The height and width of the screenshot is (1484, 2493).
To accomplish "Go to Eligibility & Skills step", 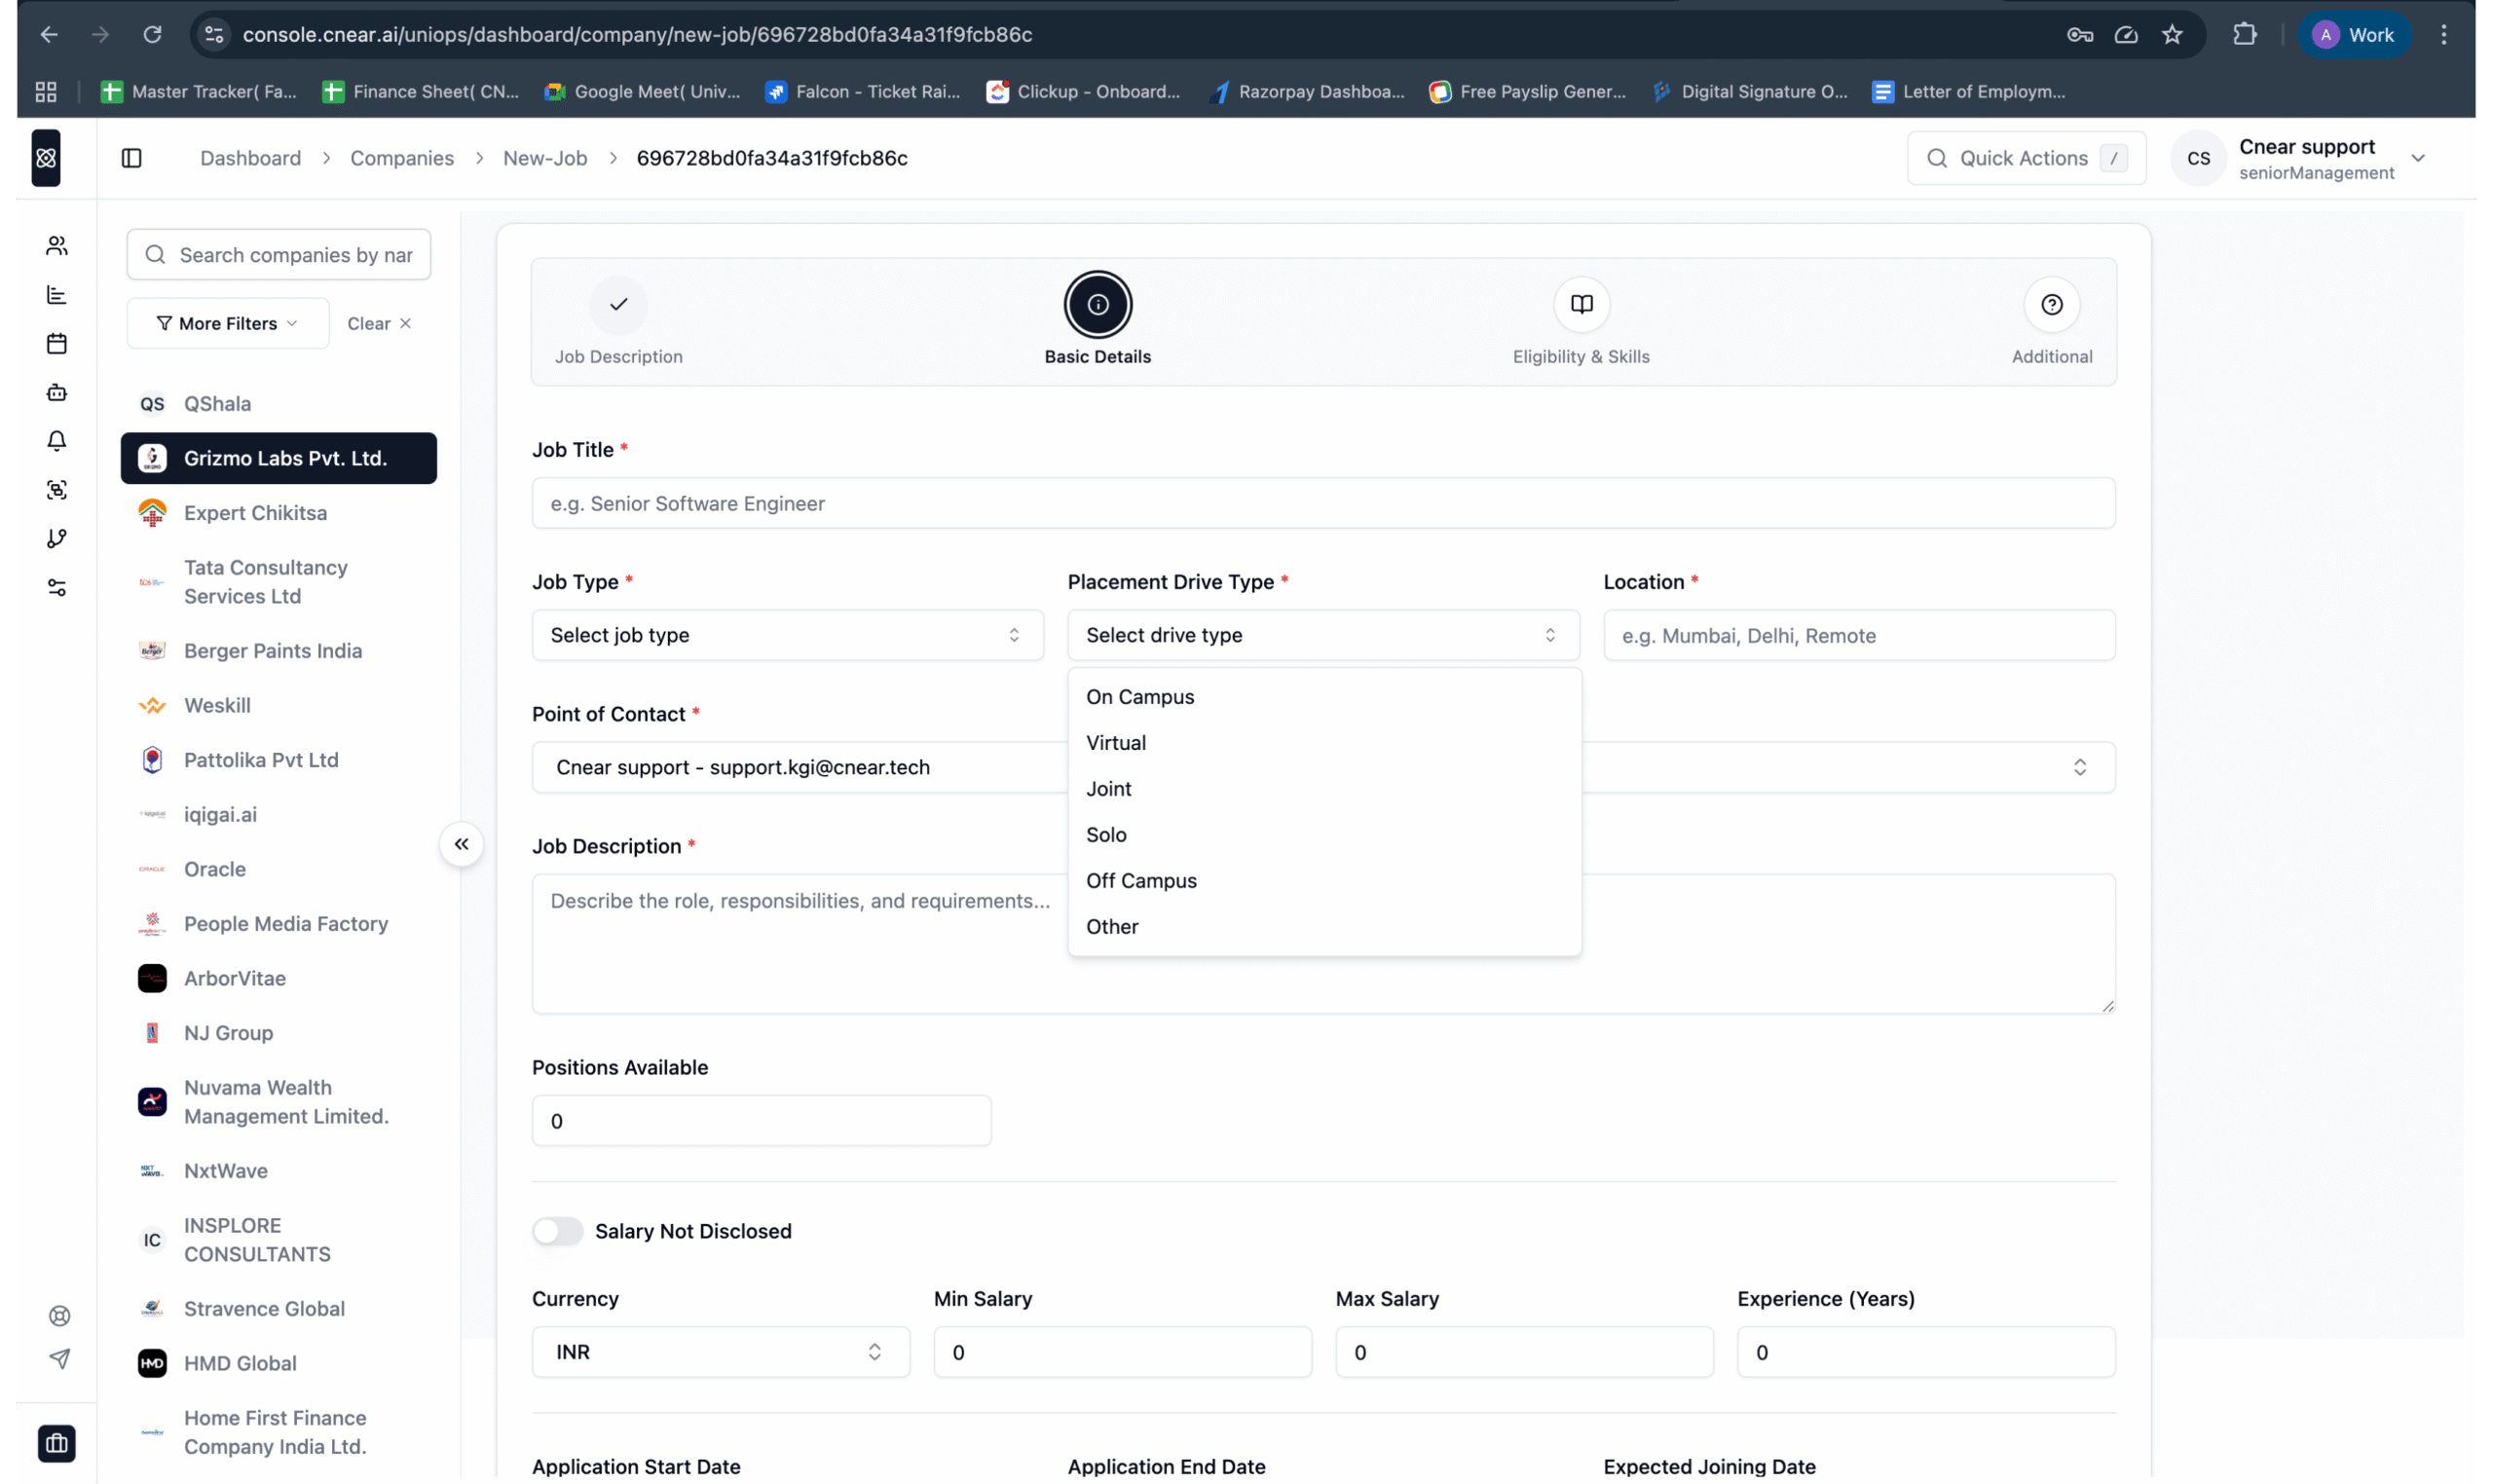I will click(x=1581, y=323).
